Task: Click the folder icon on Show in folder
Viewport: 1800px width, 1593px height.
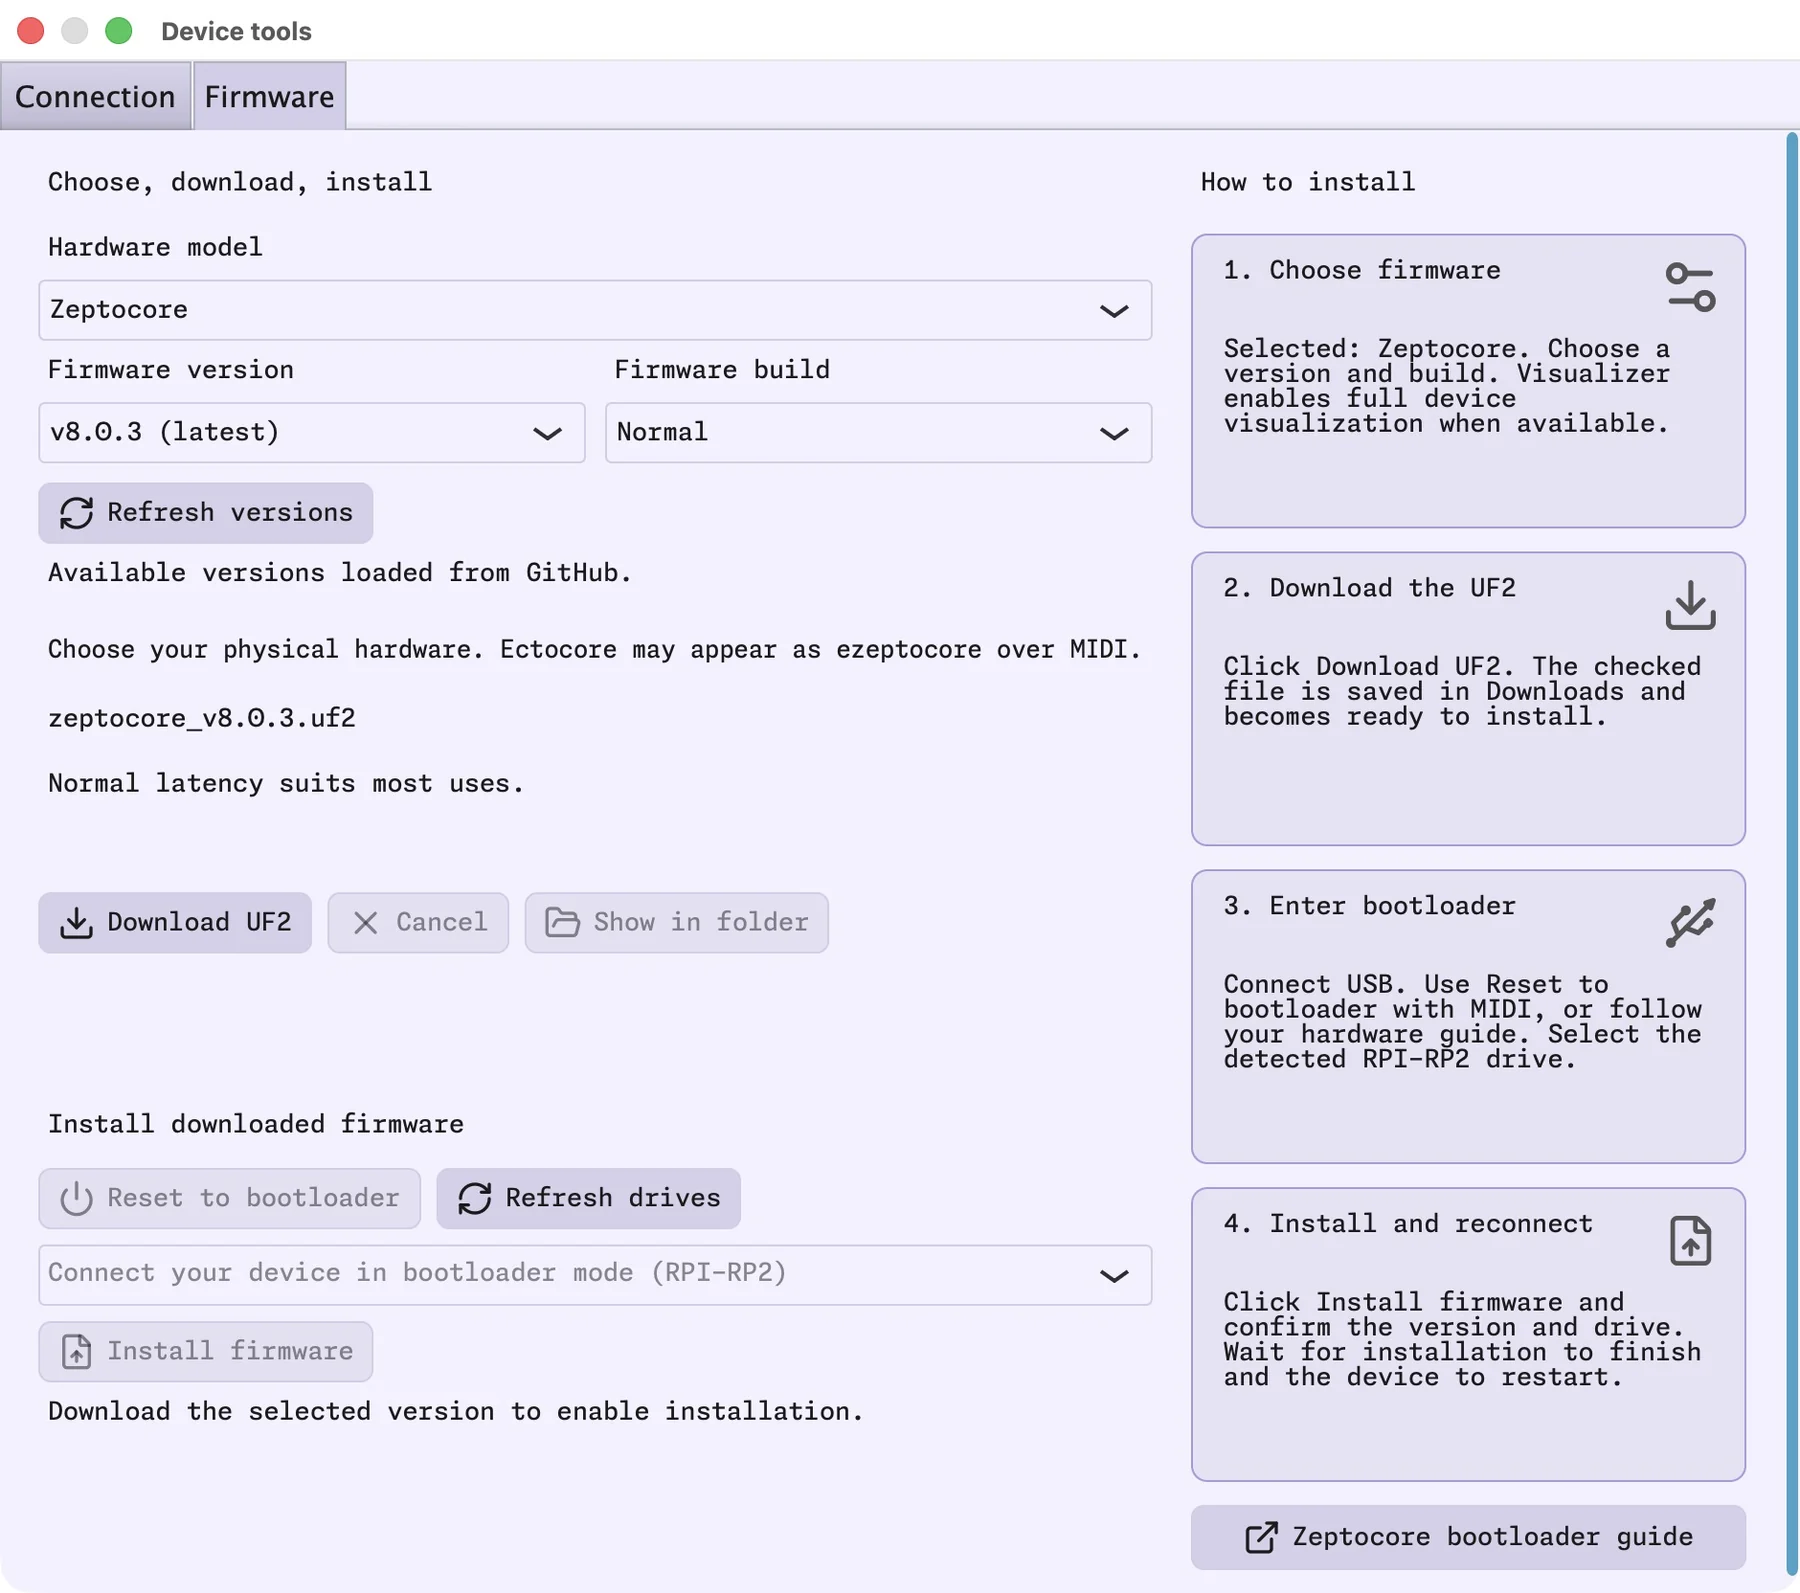Action: pyautogui.click(x=562, y=922)
